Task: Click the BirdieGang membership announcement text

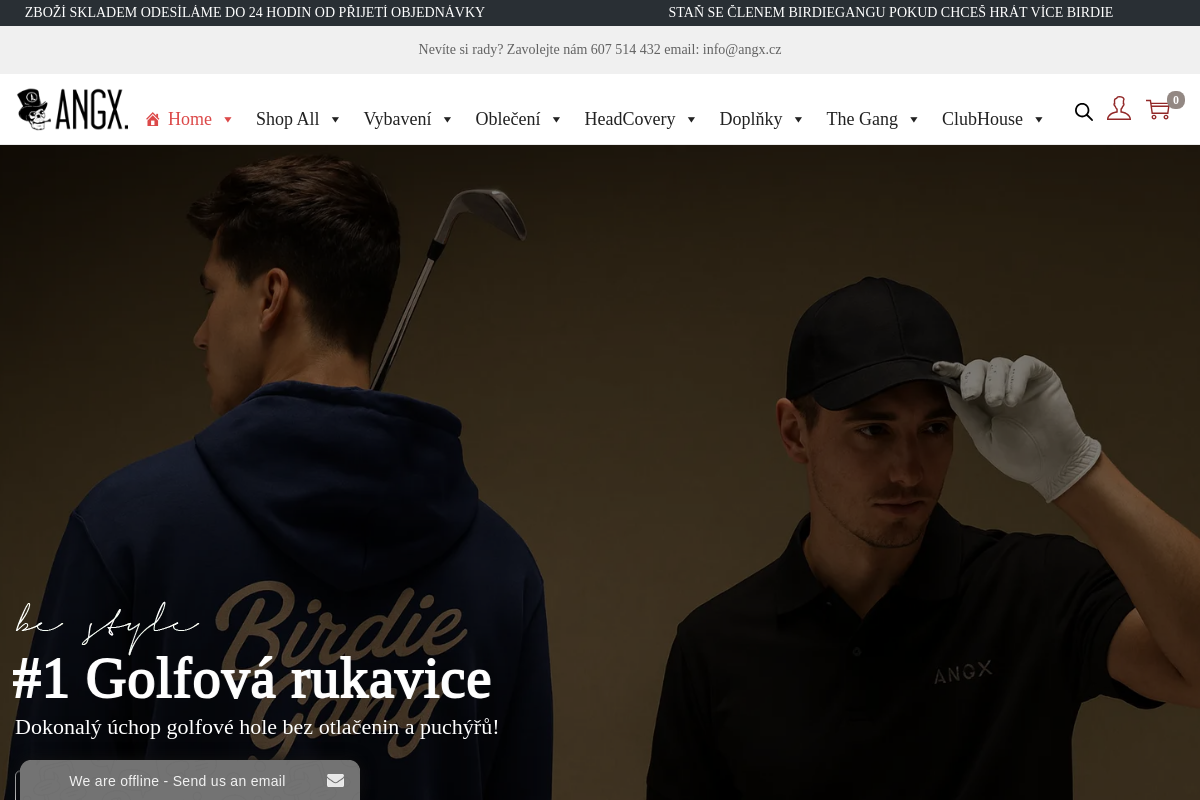Action: coord(890,12)
